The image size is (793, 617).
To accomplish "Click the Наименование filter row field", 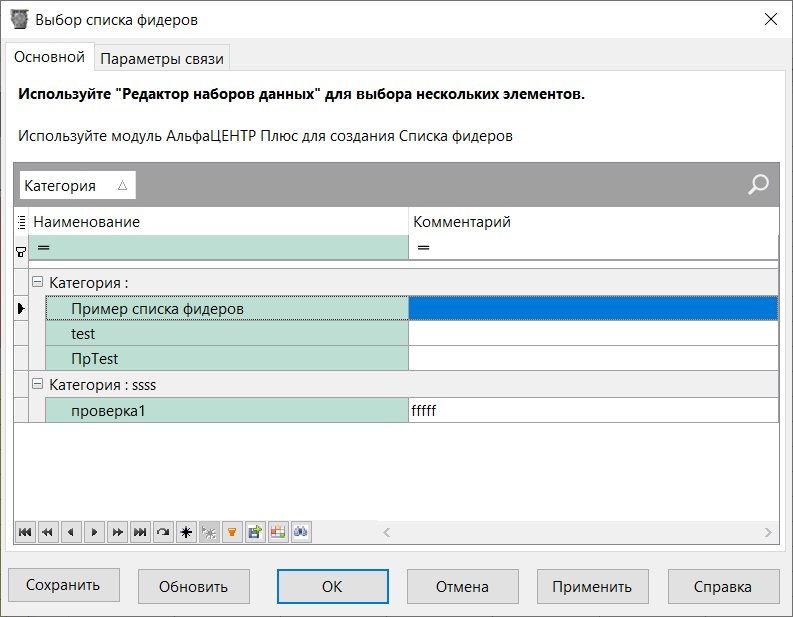I will coord(220,247).
